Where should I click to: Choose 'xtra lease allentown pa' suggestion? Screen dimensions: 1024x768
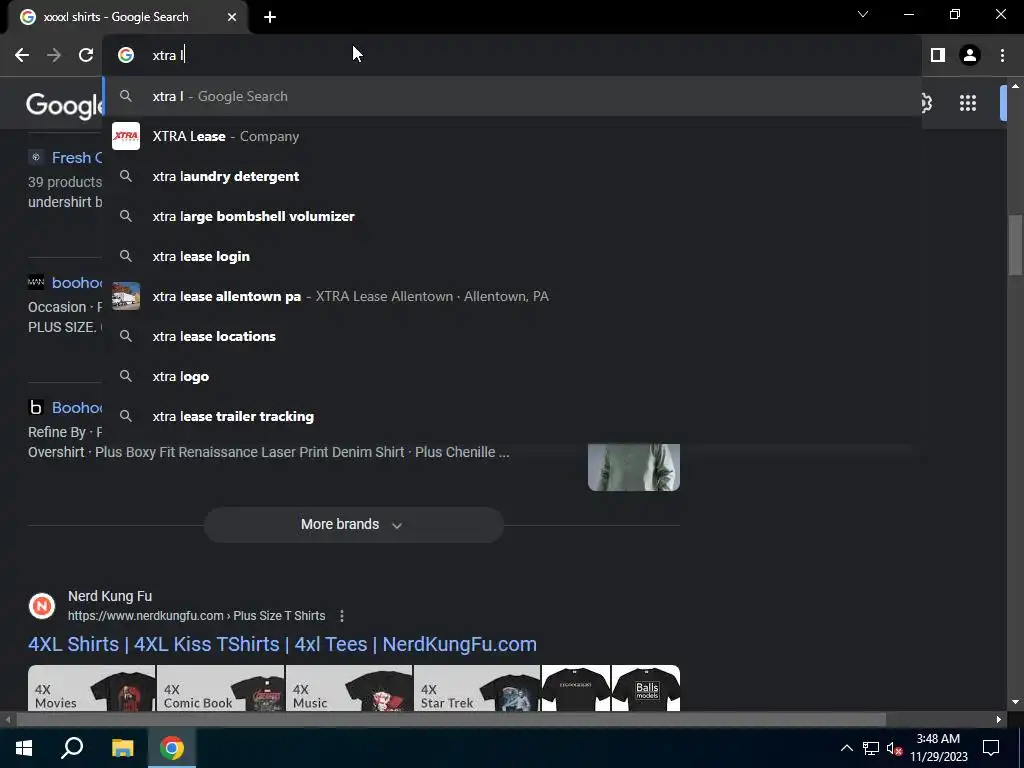[x=513, y=296]
